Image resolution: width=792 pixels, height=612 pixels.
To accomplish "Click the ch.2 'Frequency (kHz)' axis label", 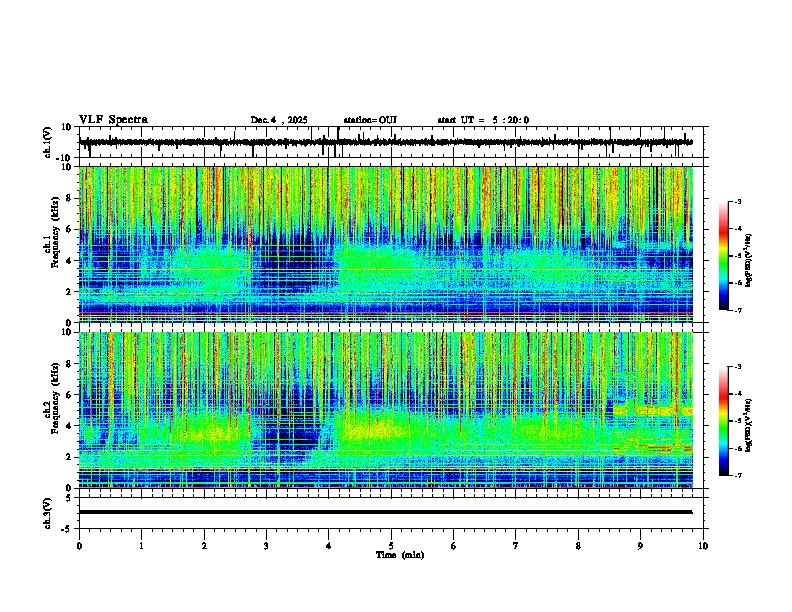I will tap(55, 398).
